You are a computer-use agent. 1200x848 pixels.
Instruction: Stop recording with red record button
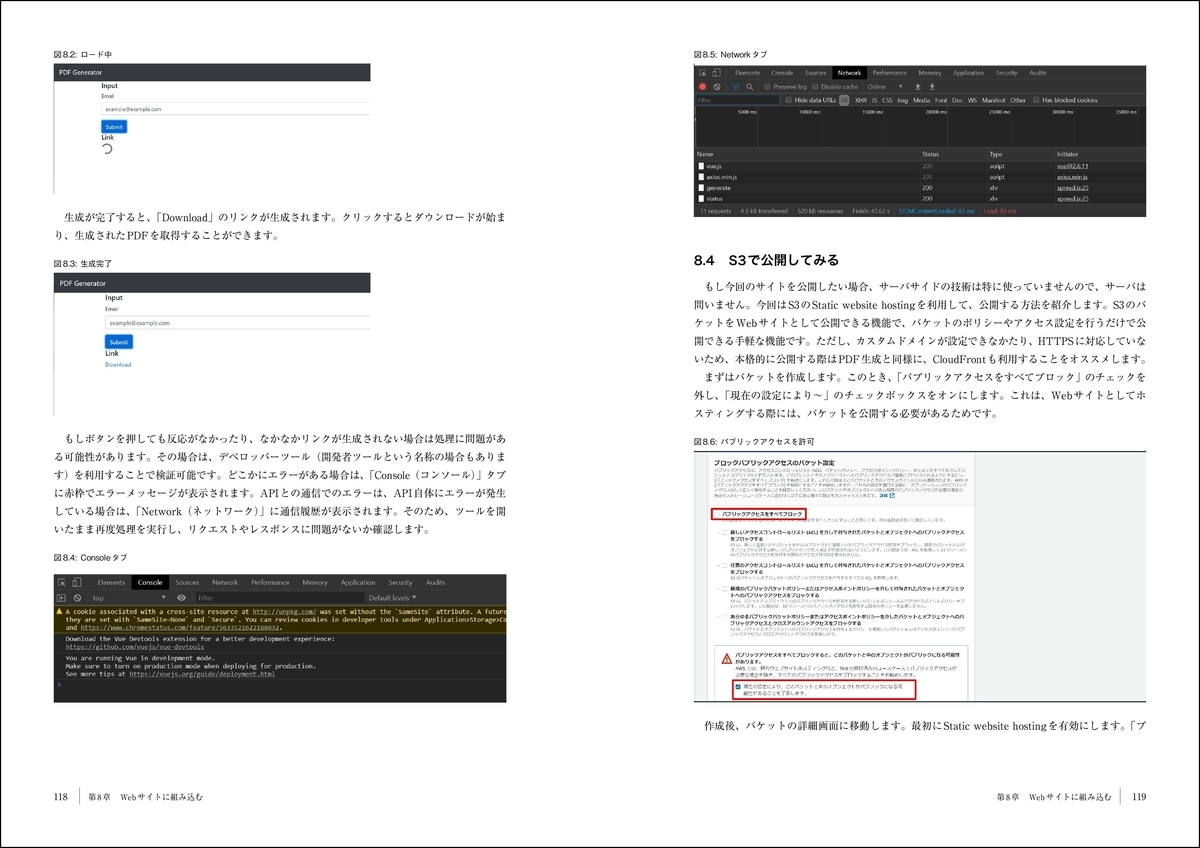tap(703, 87)
